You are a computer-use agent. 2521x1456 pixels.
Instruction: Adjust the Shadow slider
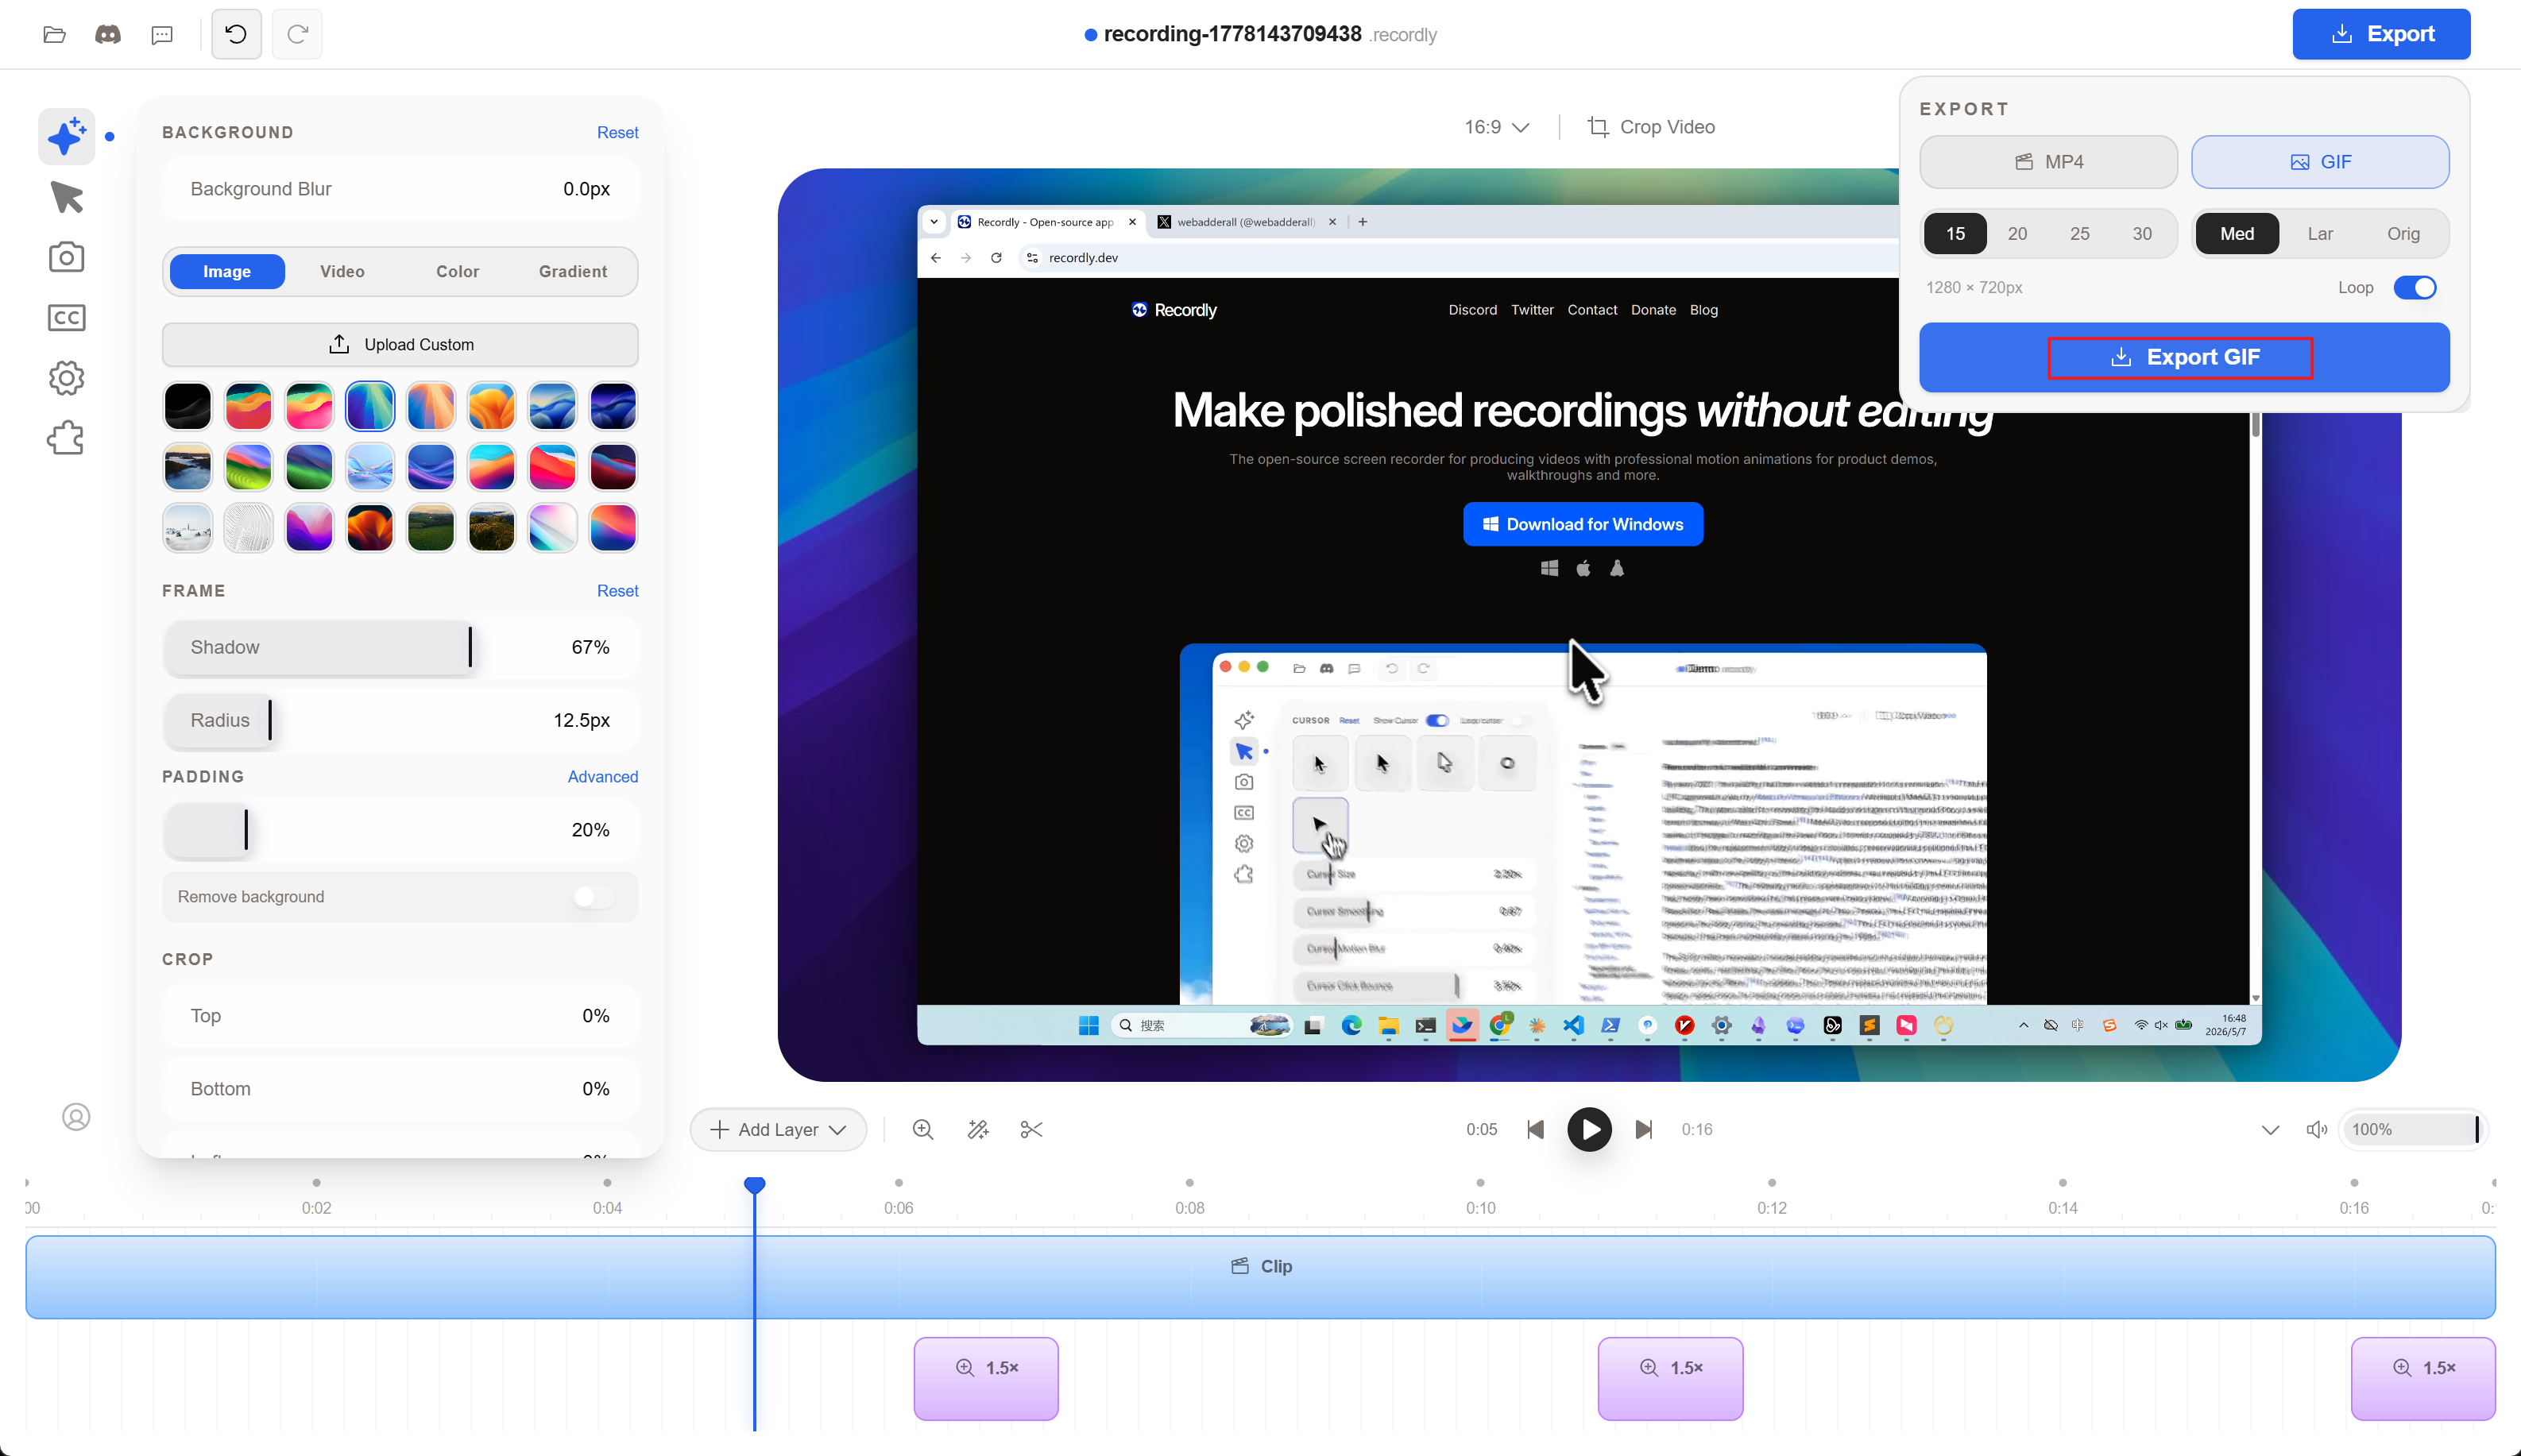click(400, 647)
